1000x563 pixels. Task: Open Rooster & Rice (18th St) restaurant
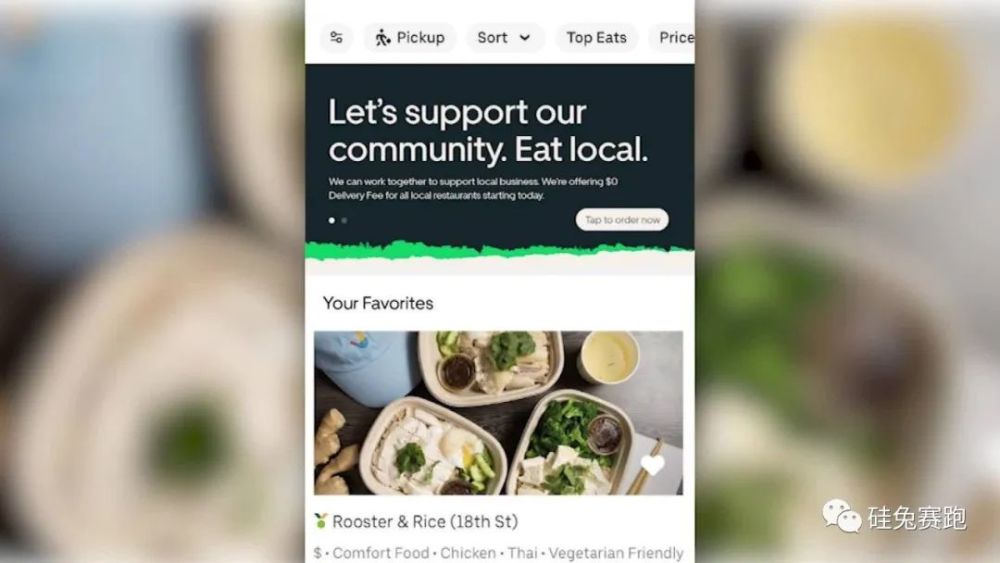click(425, 522)
